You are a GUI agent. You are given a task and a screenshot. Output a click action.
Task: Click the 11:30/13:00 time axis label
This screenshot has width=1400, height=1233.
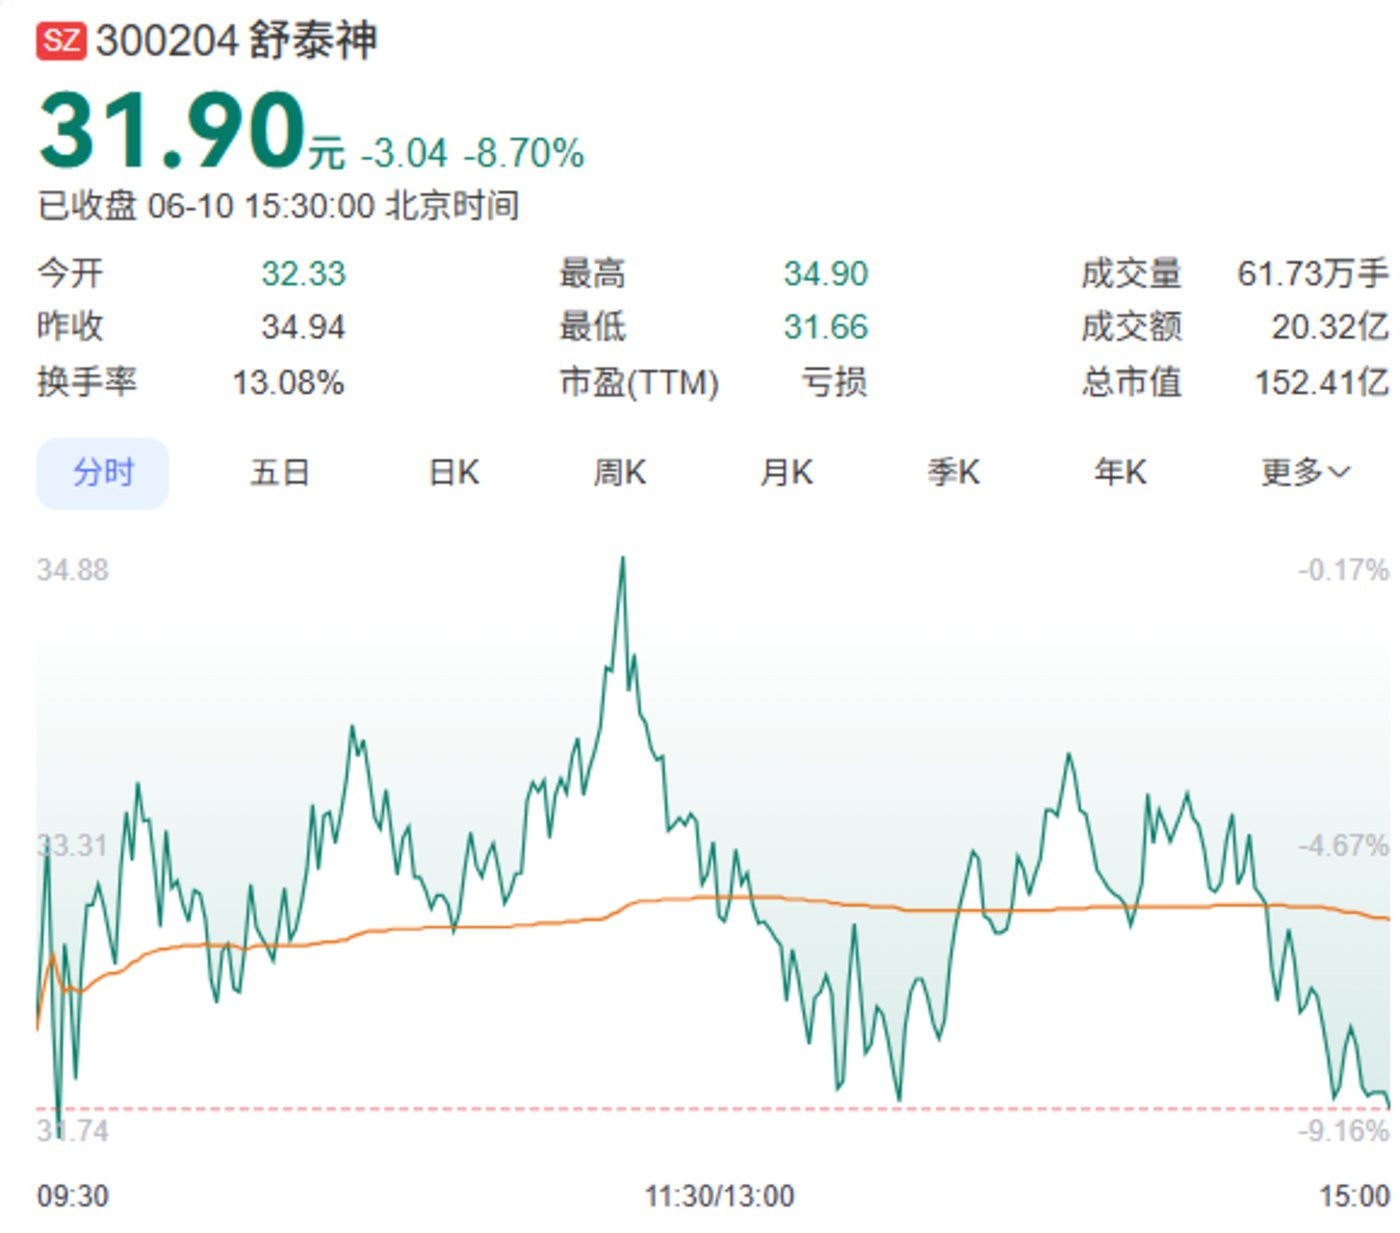tap(719, 1196)
